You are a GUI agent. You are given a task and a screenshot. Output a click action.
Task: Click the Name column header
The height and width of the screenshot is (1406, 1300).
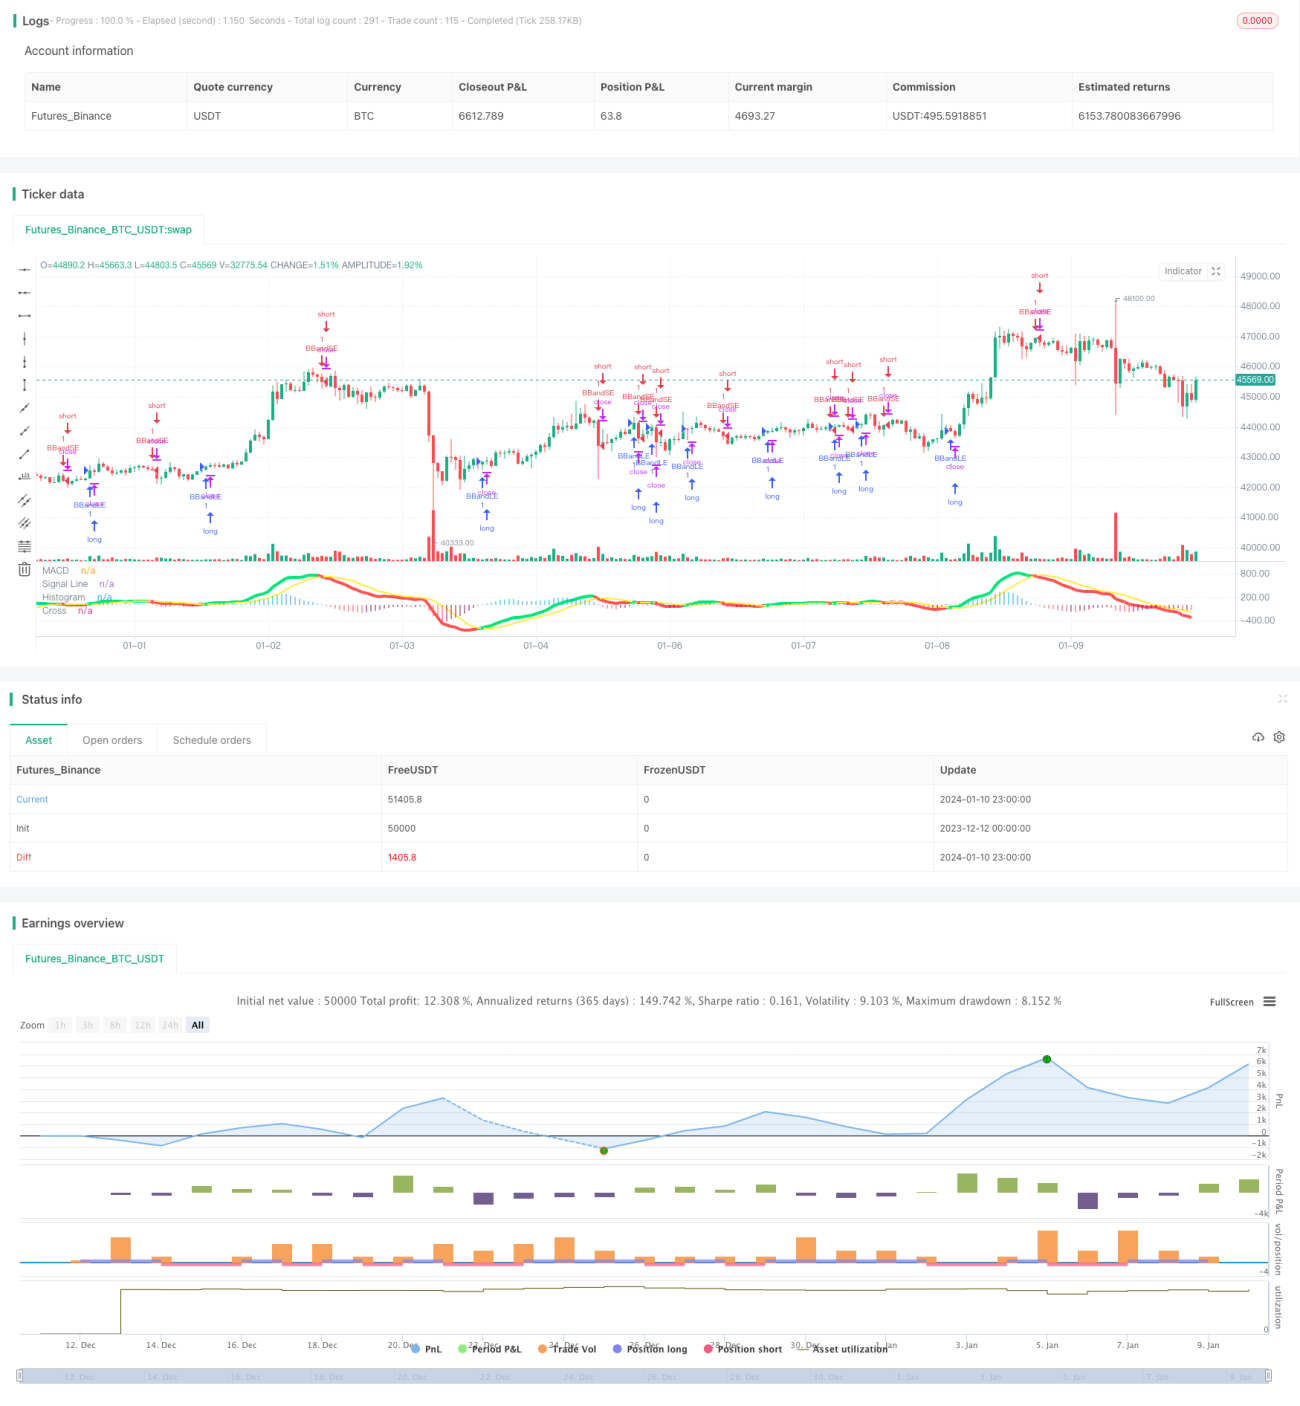tap(46, 87)
